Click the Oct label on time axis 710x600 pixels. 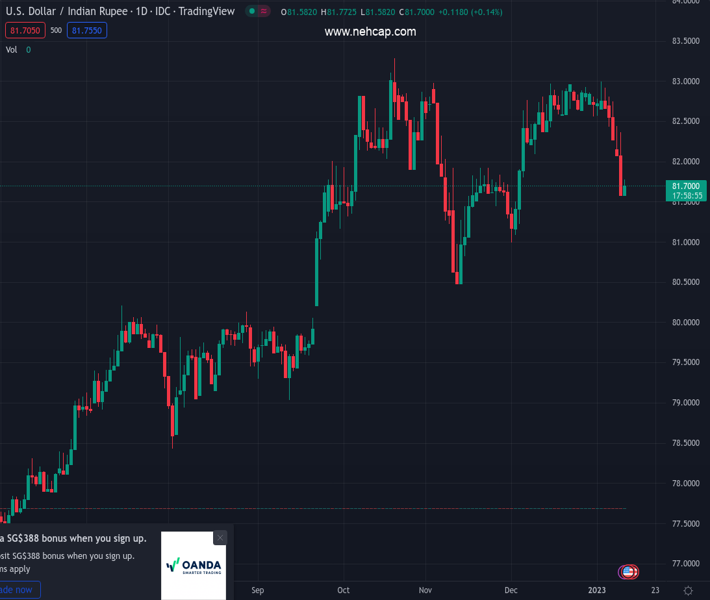(344, 590)
